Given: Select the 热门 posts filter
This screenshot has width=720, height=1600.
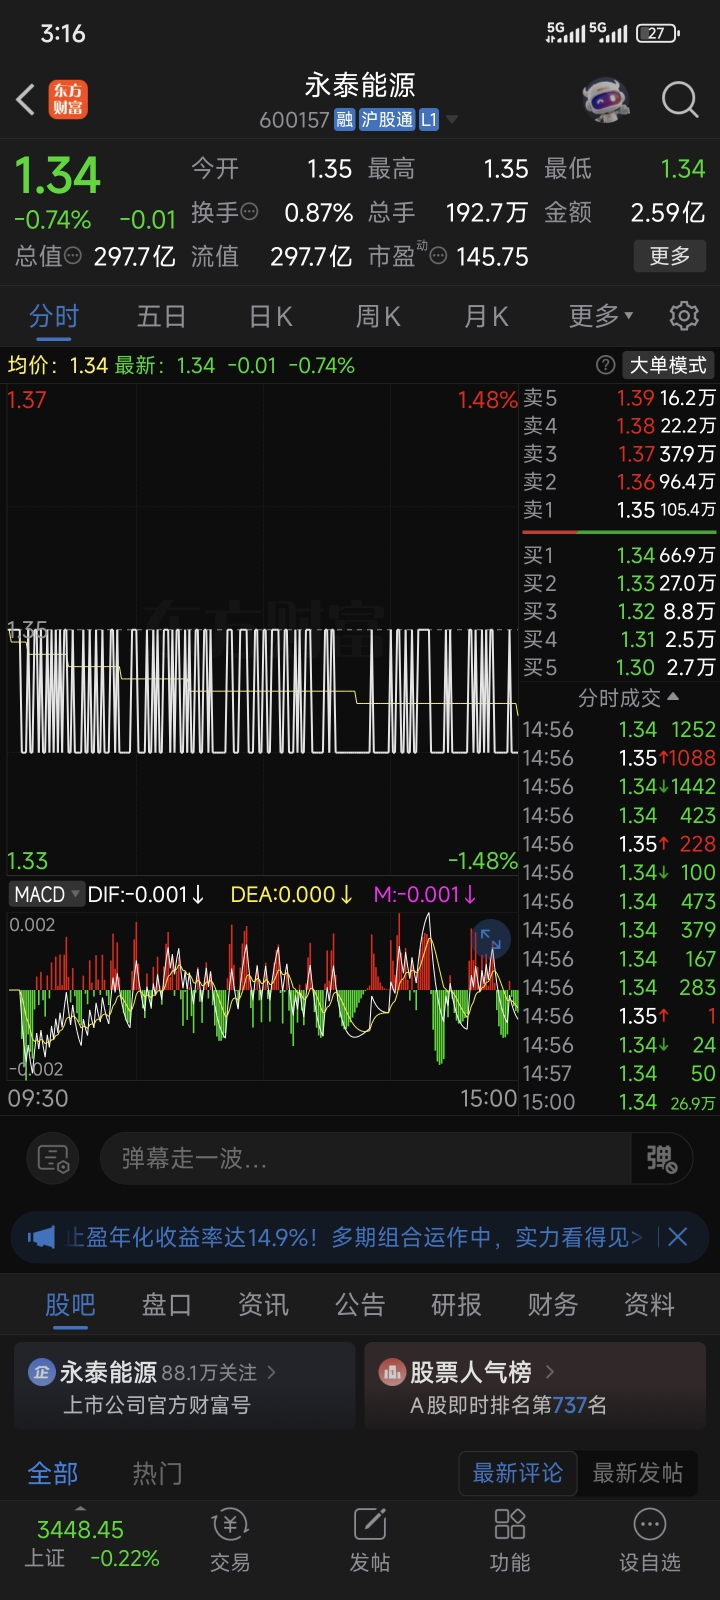Looking at the screenshot, I should click(158, 1473).
